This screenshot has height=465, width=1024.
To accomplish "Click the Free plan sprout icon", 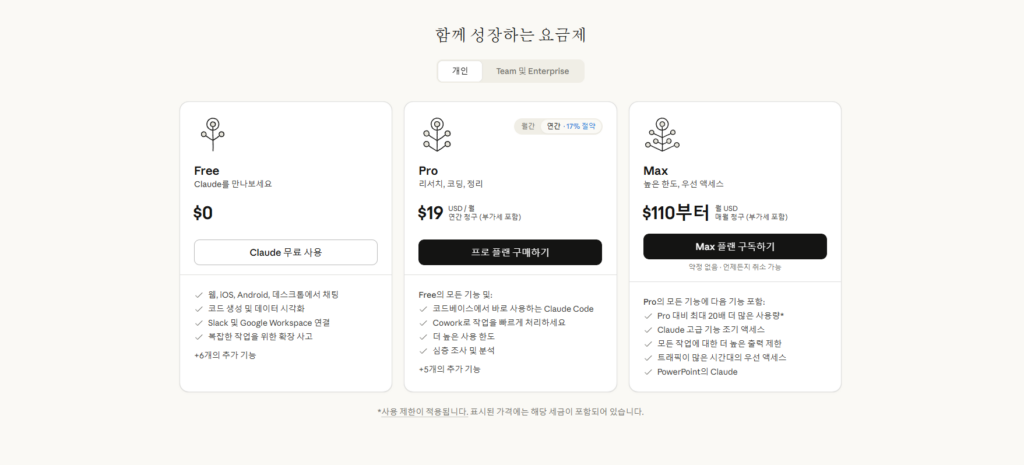I will (x=210, y=134).
